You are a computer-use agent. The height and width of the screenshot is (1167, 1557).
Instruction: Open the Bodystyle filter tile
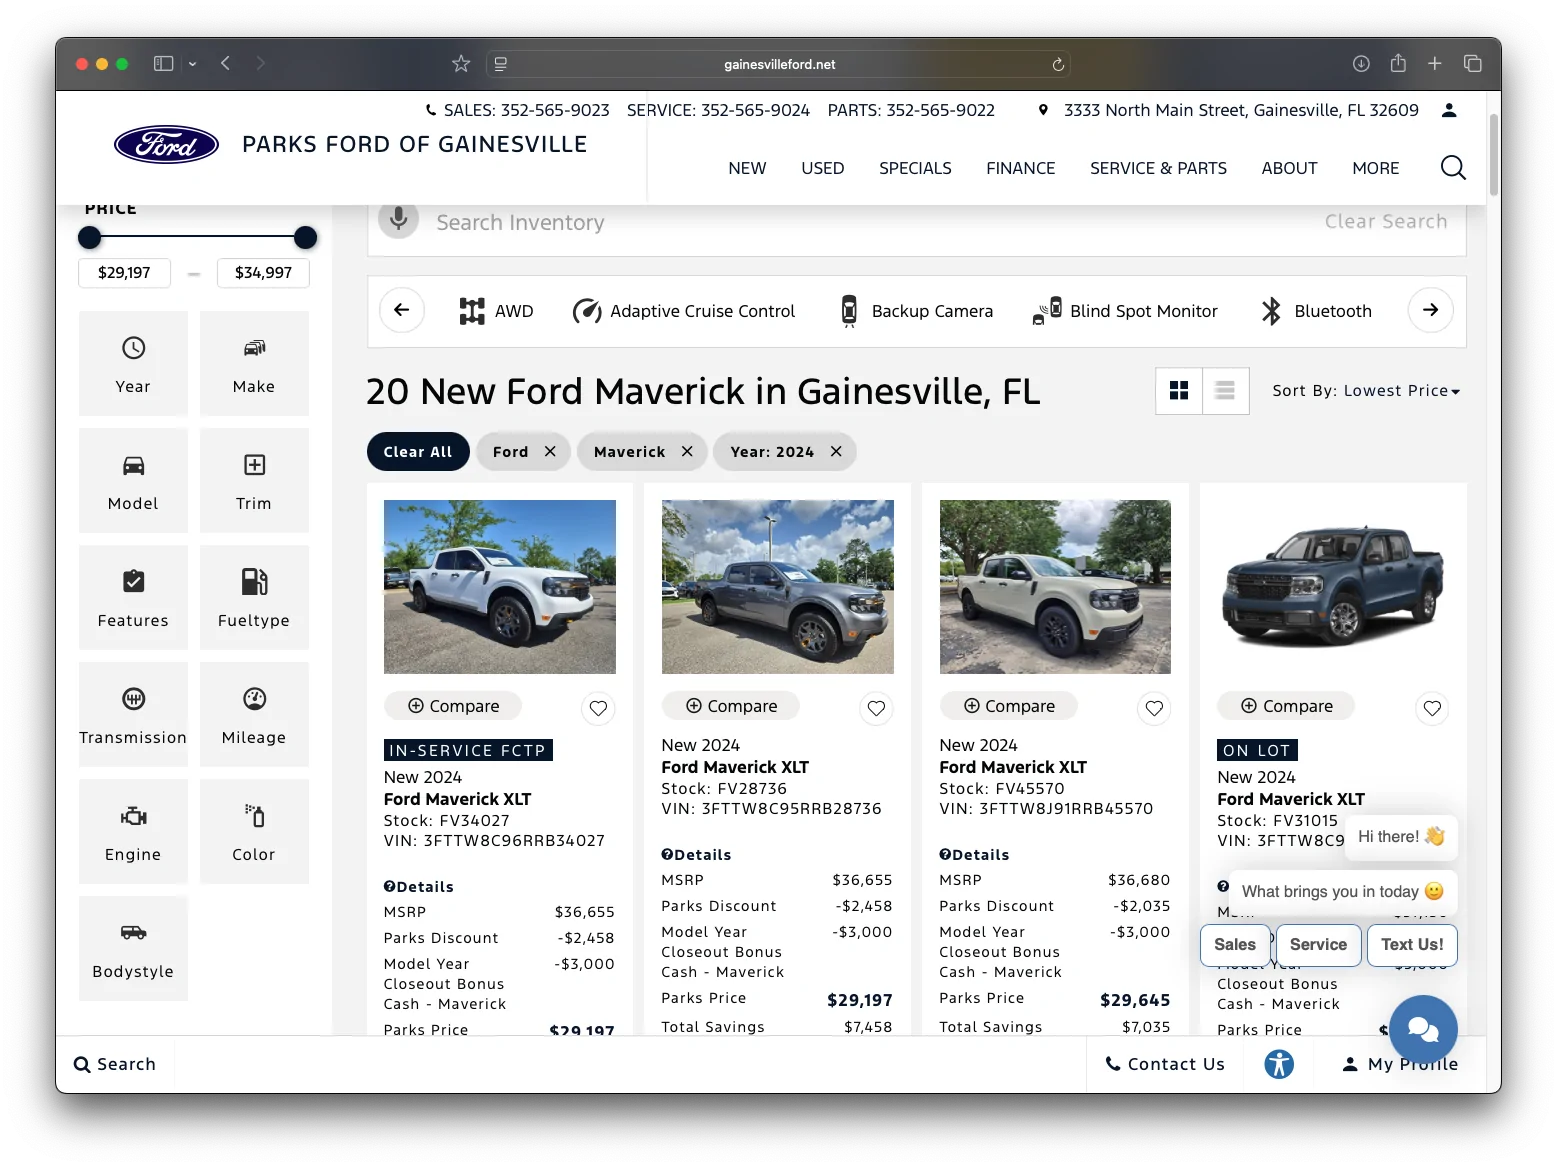(x=133, y=948)
